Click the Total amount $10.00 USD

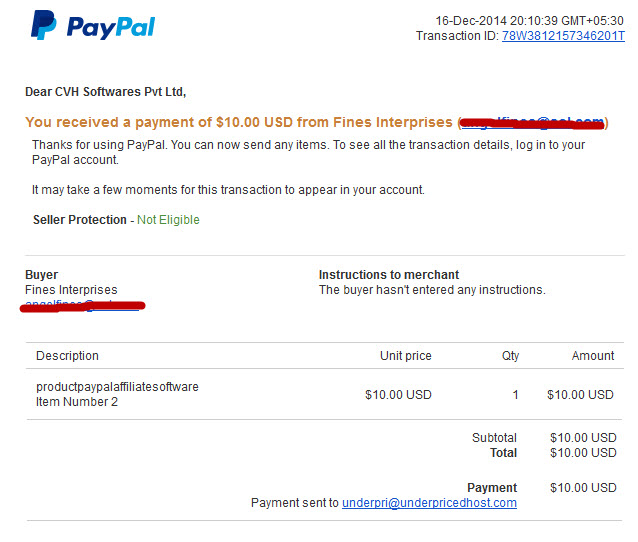(x=583, y=452)
